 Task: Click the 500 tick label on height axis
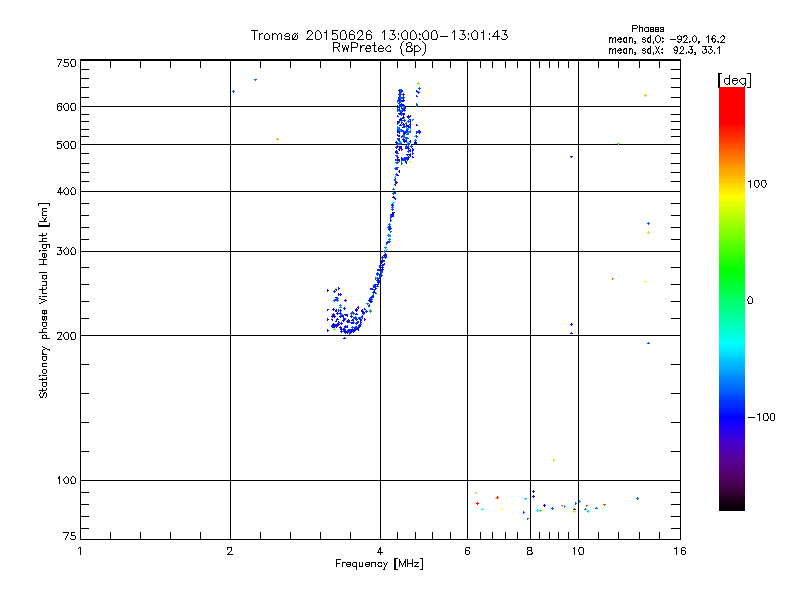[x=66, y=145]
